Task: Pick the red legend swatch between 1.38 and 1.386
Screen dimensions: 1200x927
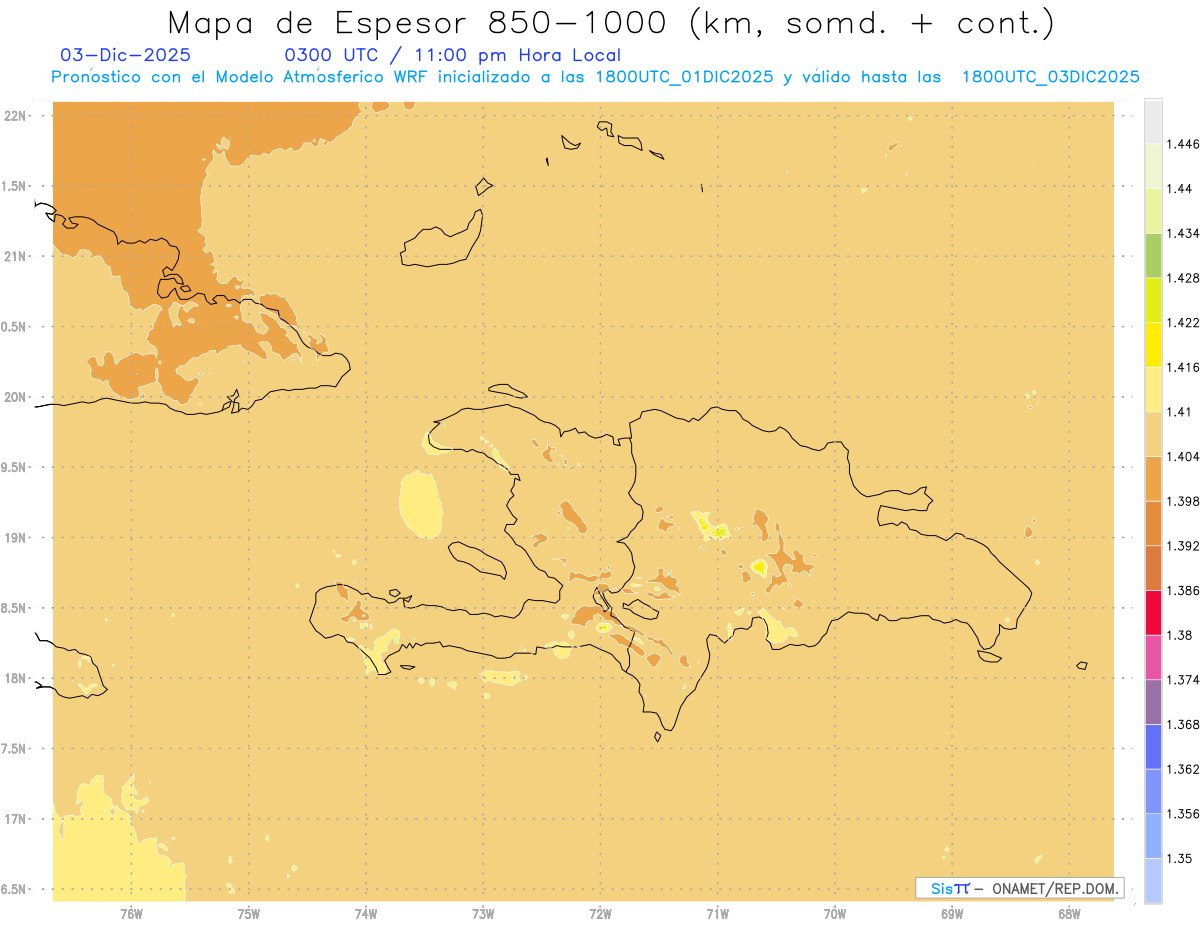Action: 1153,613
